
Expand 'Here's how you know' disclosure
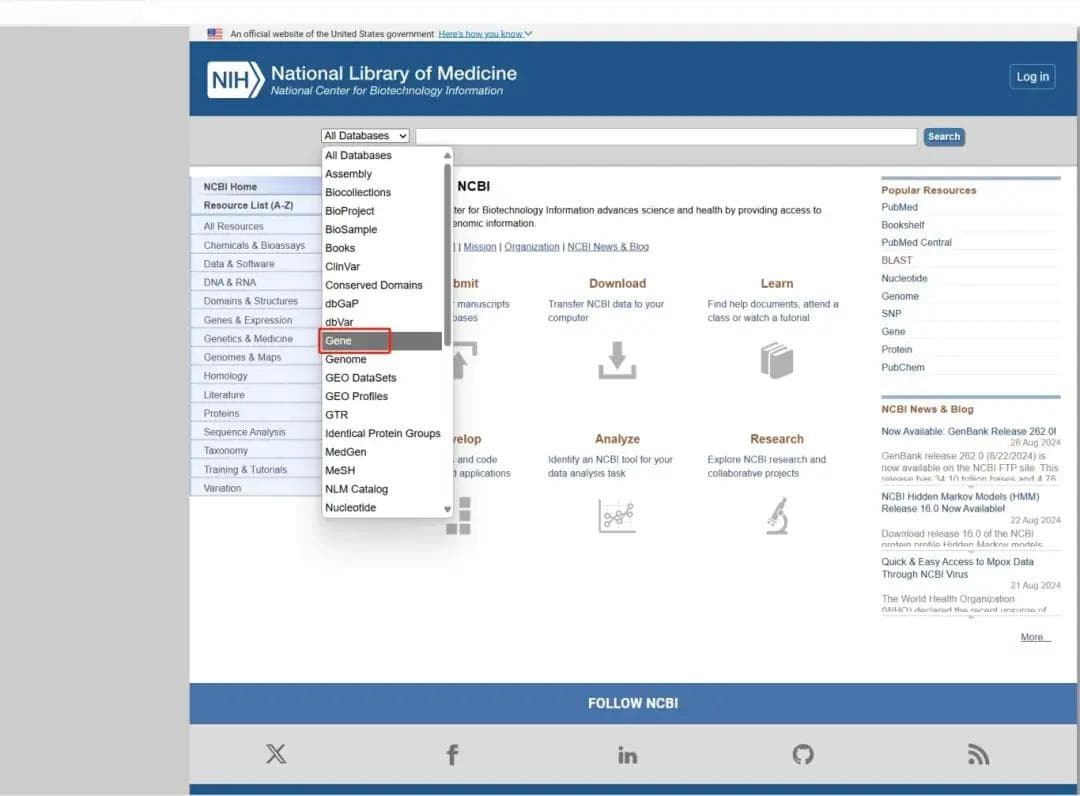coord(486,34)
